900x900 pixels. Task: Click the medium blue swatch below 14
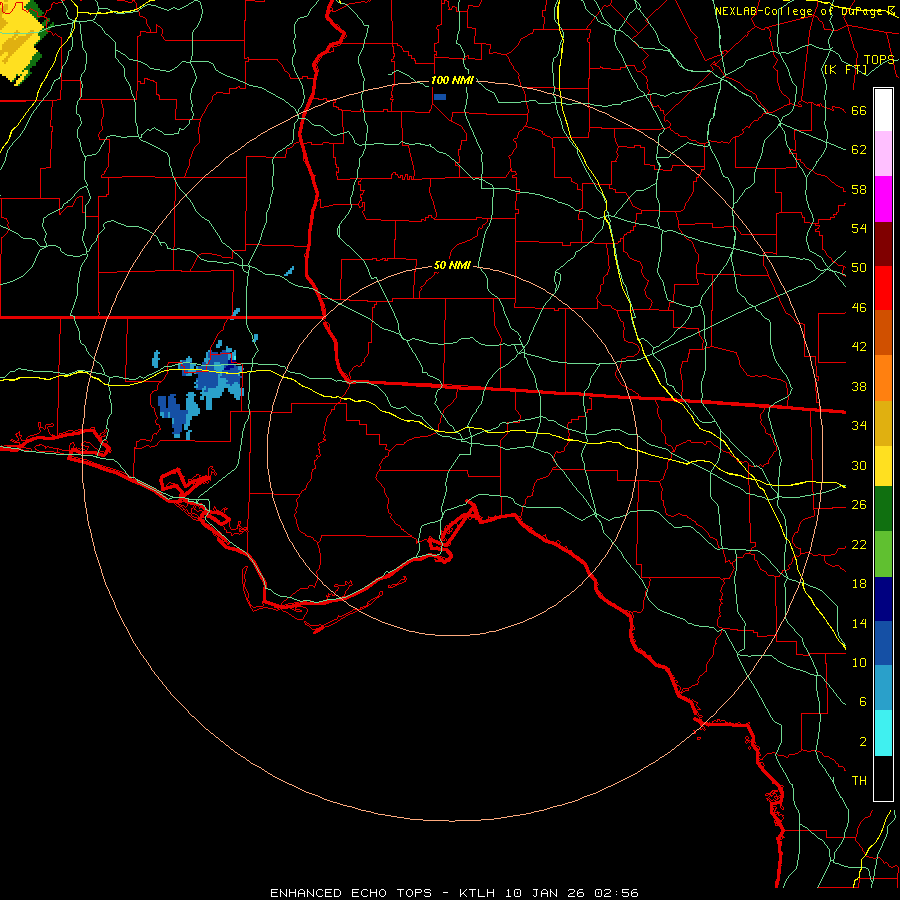point(883,643)
